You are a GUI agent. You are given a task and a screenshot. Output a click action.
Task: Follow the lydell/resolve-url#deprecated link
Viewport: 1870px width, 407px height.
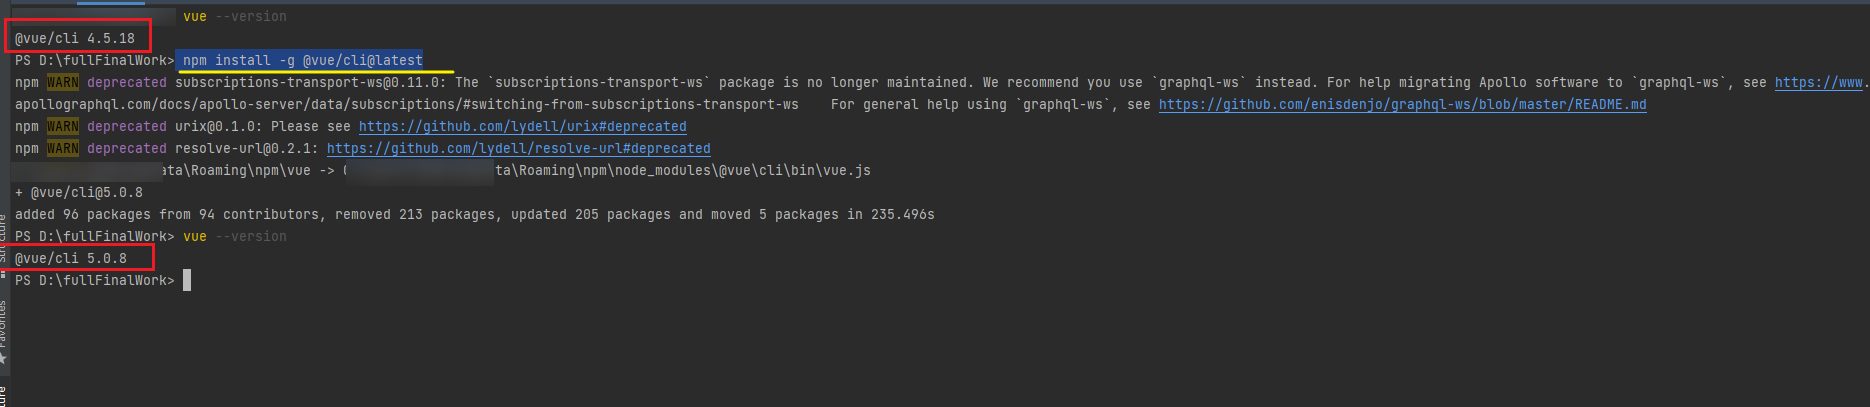[518, 148]
